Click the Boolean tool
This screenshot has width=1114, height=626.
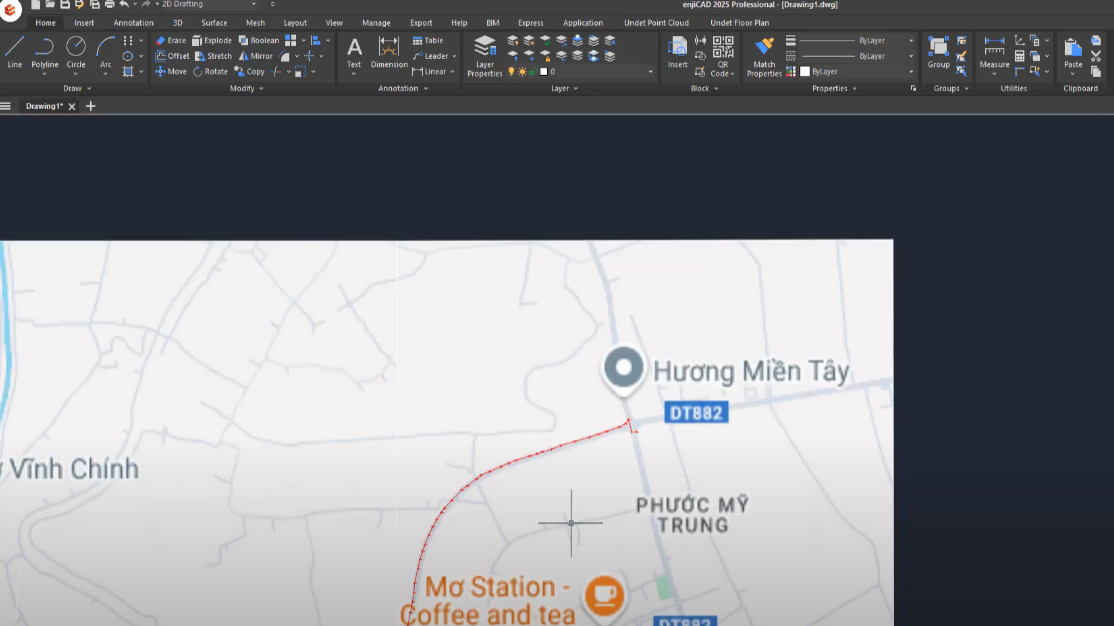(259, 41)
